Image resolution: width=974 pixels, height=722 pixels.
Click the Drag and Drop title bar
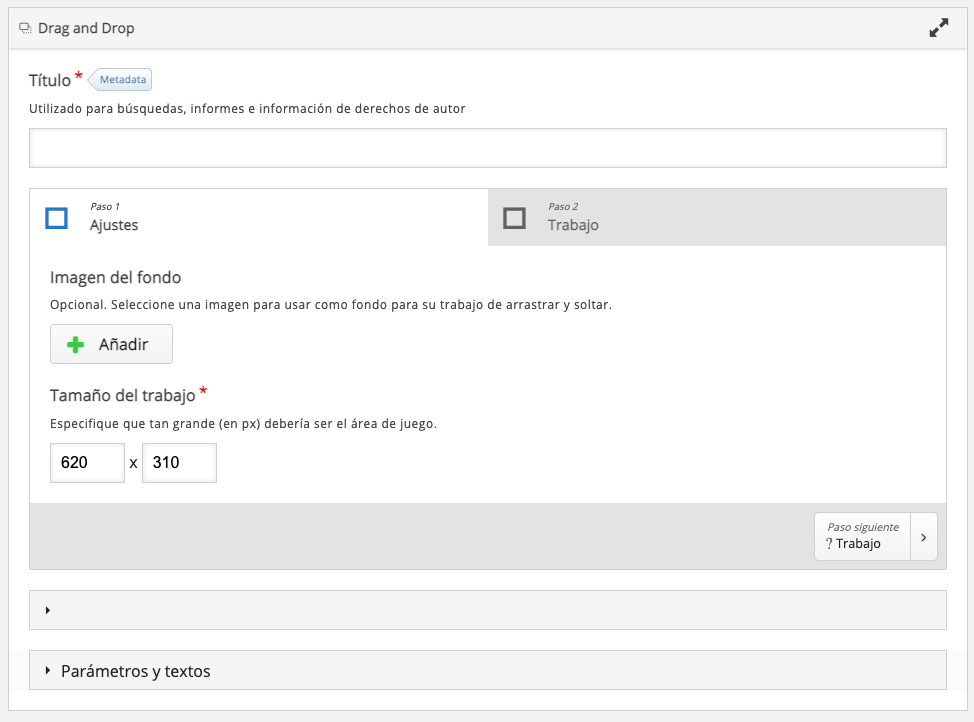pos(488,28)
